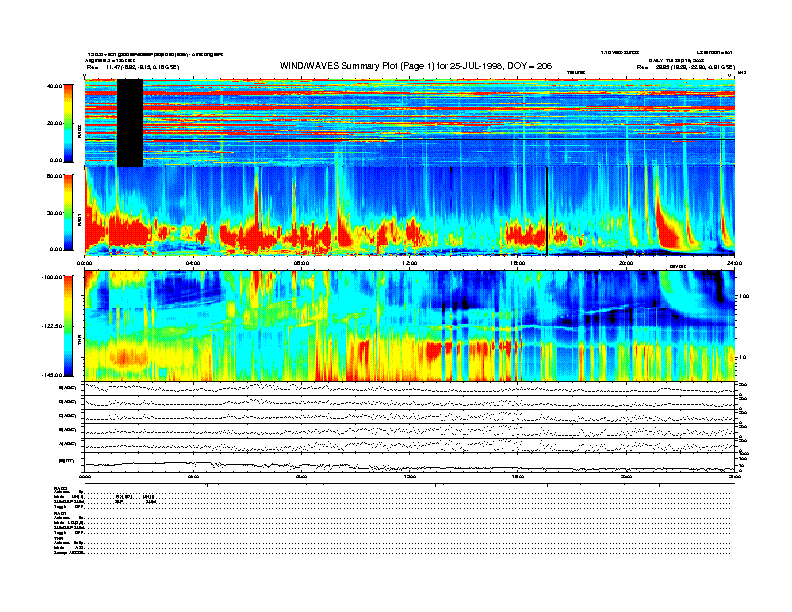Click the top spectrogram's rainbow color bar
Viewport: 792px width, 612px height.
pos(68,123)
